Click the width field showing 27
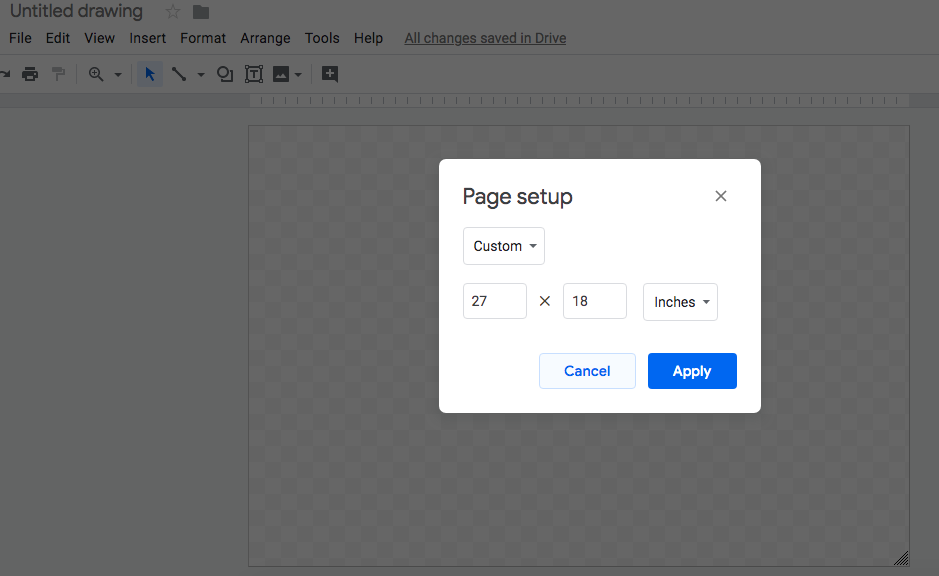939x576 pixels. click(495, 301)
